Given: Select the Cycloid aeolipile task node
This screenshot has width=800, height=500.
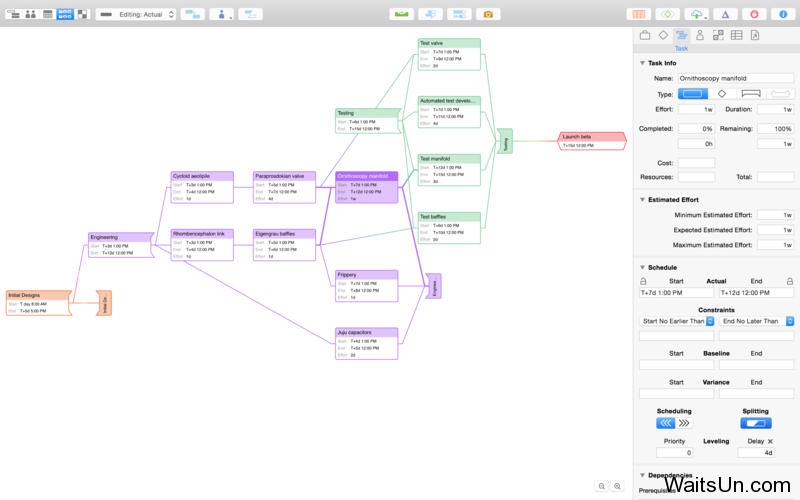Looking at the screenshot, I should (202, 187).
